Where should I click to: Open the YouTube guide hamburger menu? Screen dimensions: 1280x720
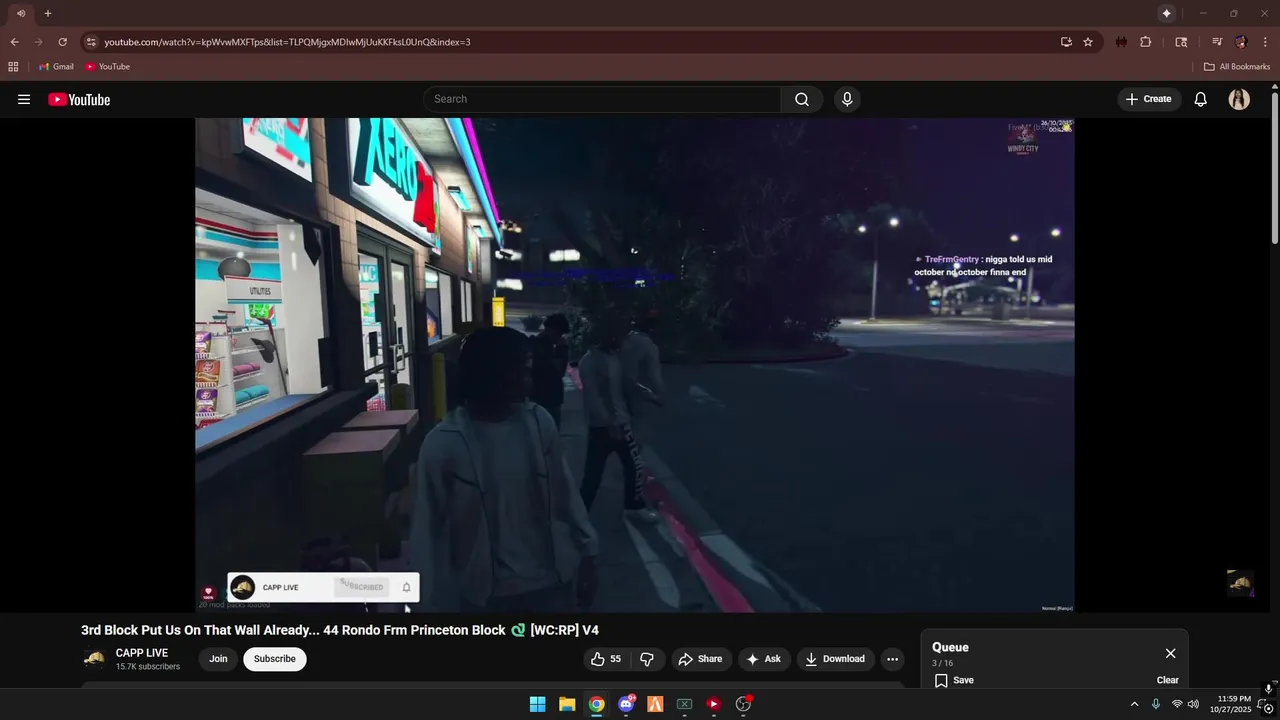coord(24,99)
